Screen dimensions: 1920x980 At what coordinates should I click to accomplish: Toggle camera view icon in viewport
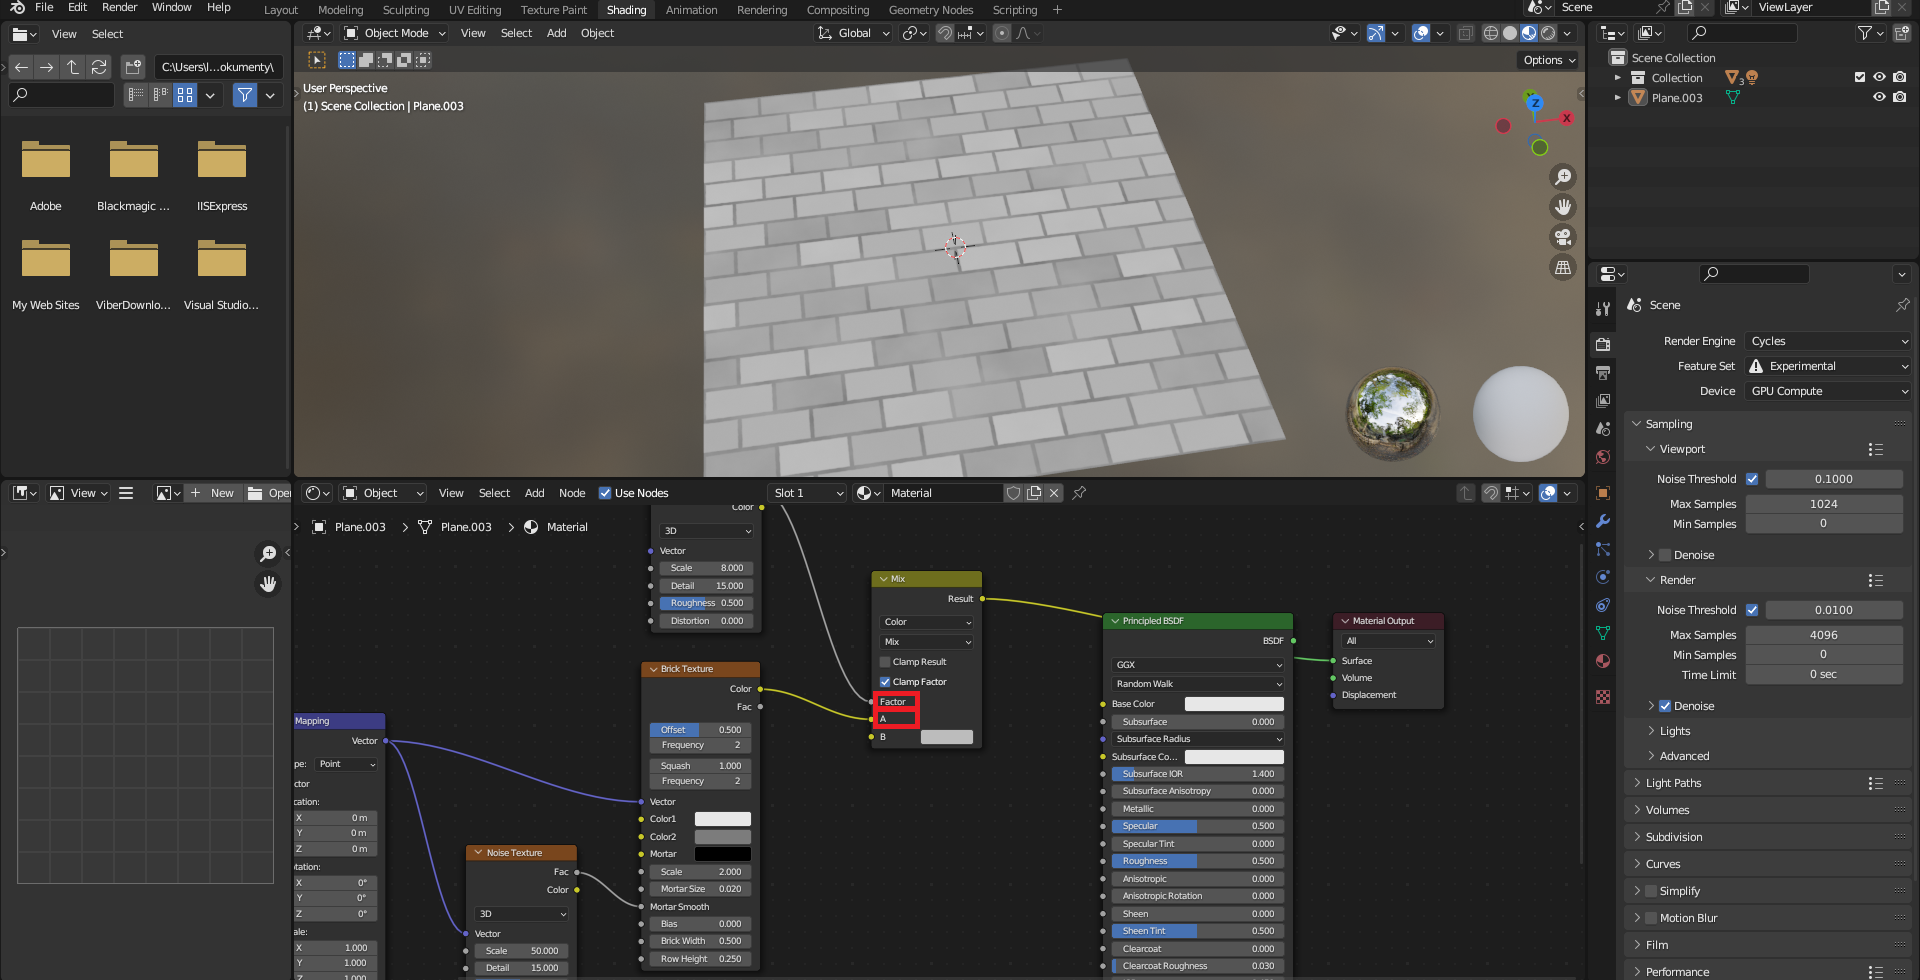[1562, 237]
